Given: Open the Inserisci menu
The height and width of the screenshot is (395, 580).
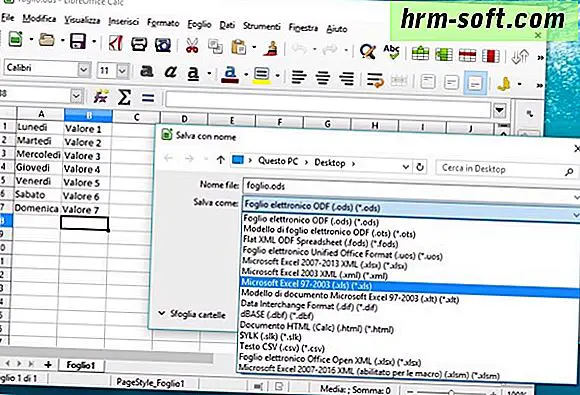Looking at the screenshot, I should coord(124,22).
